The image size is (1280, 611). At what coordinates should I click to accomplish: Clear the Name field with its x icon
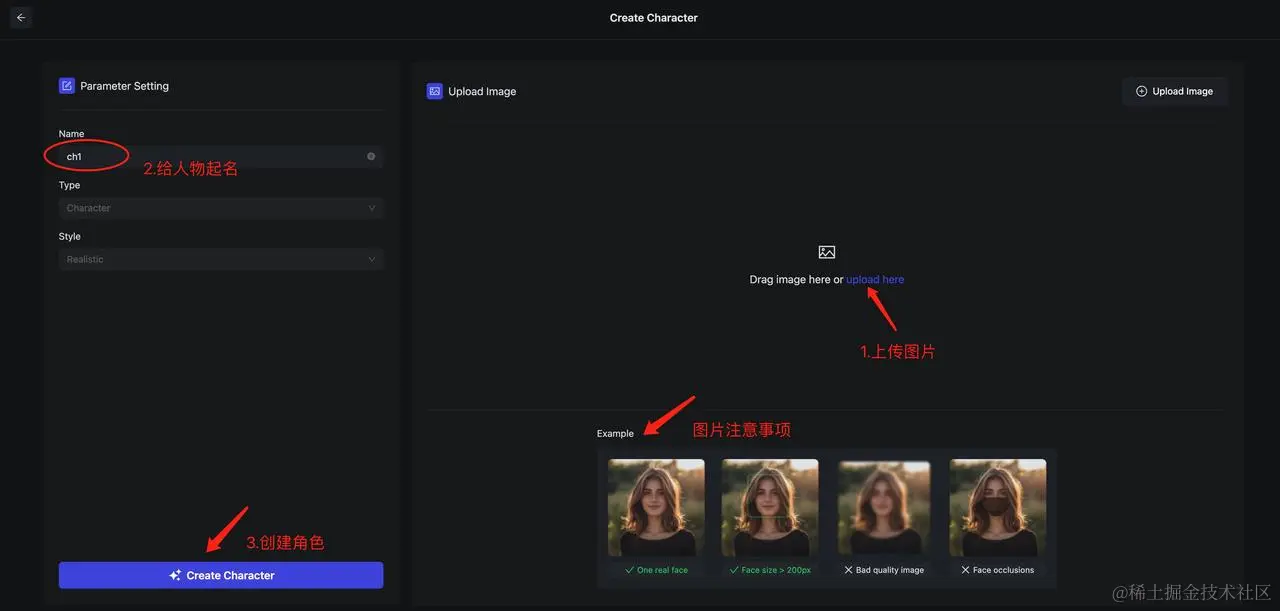coord(371,156)
